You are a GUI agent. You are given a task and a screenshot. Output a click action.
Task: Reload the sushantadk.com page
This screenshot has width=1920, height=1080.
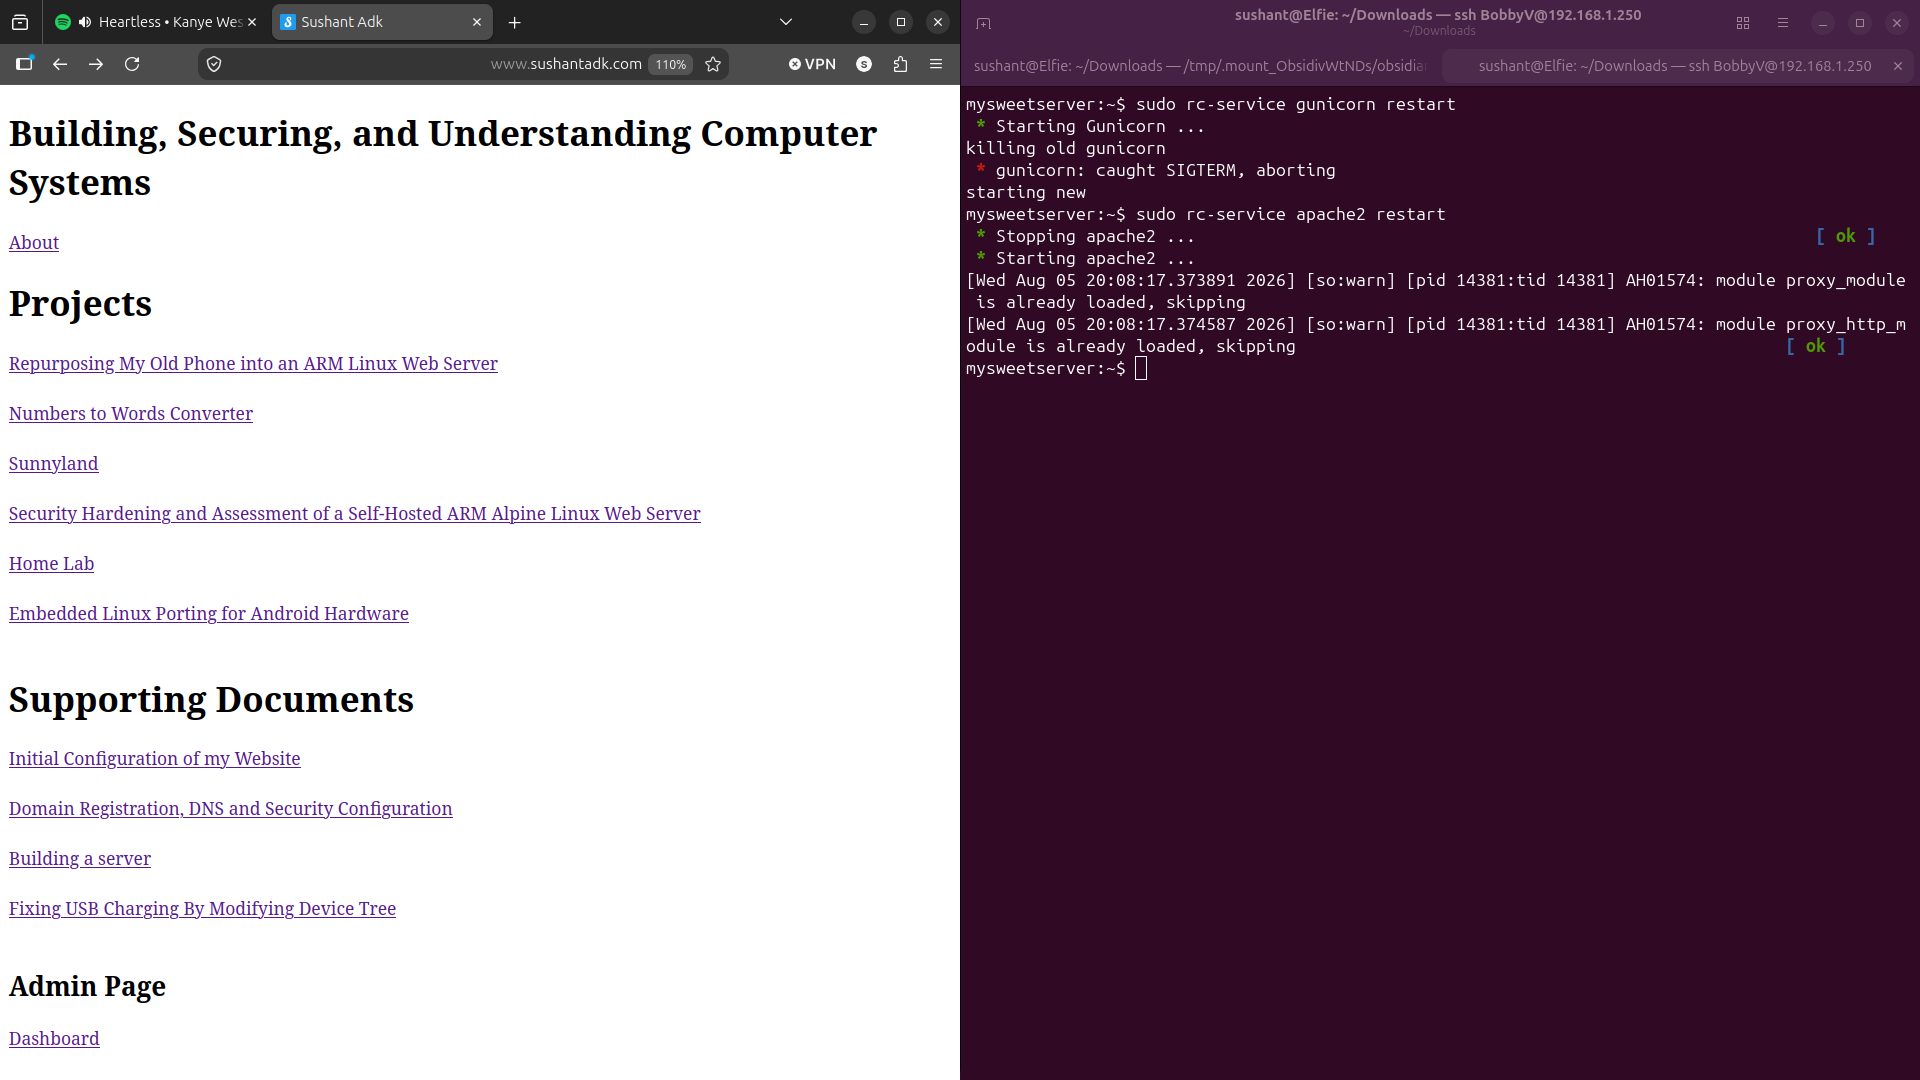132,64
